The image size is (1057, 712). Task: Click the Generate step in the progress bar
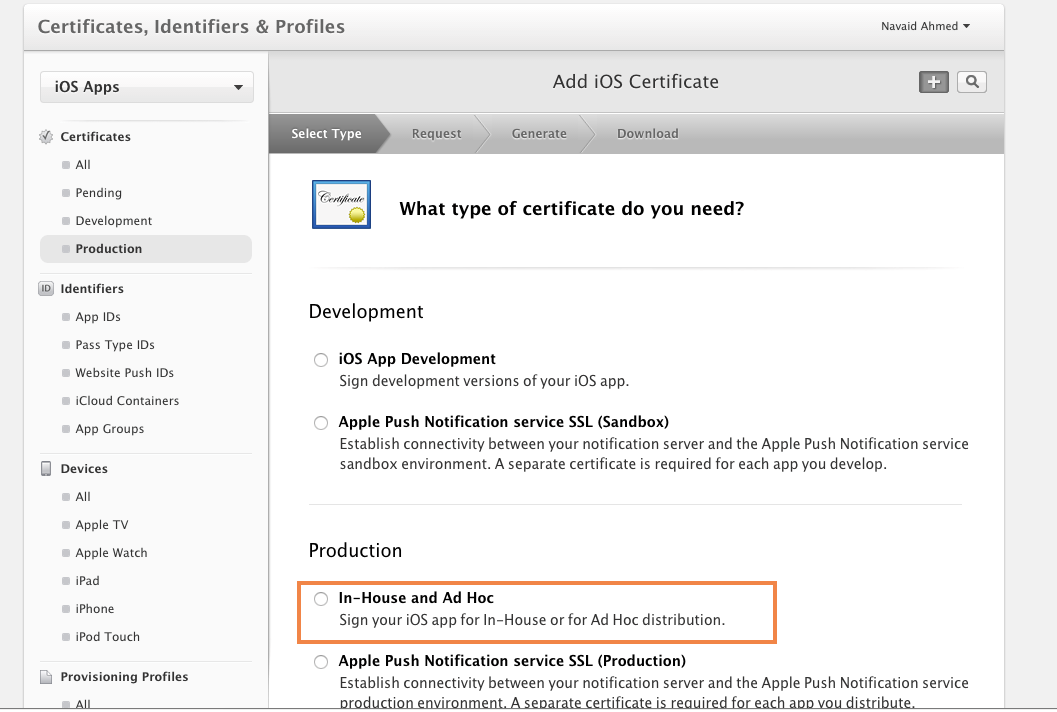539,133
